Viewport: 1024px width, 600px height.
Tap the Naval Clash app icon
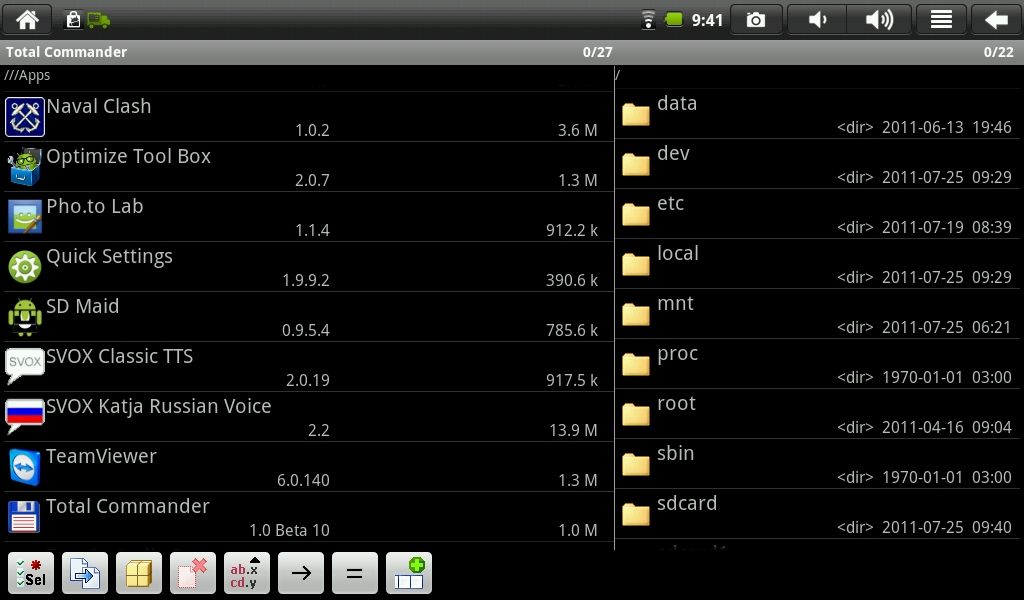(25, 117)
